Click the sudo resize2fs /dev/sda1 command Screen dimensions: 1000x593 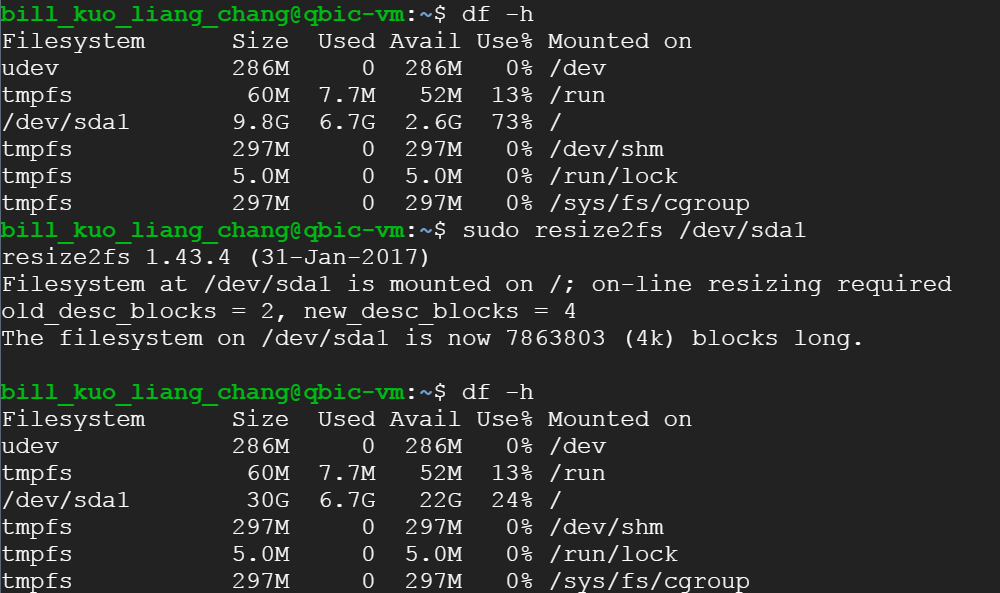tap(633, 230)
